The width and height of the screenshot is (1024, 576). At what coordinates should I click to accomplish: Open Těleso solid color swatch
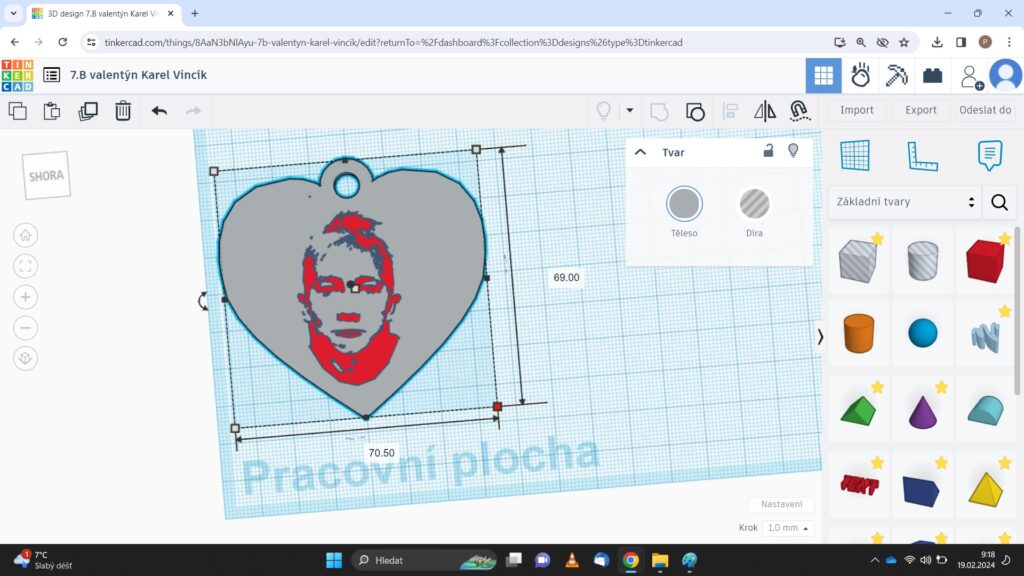(x=684, y=204)
